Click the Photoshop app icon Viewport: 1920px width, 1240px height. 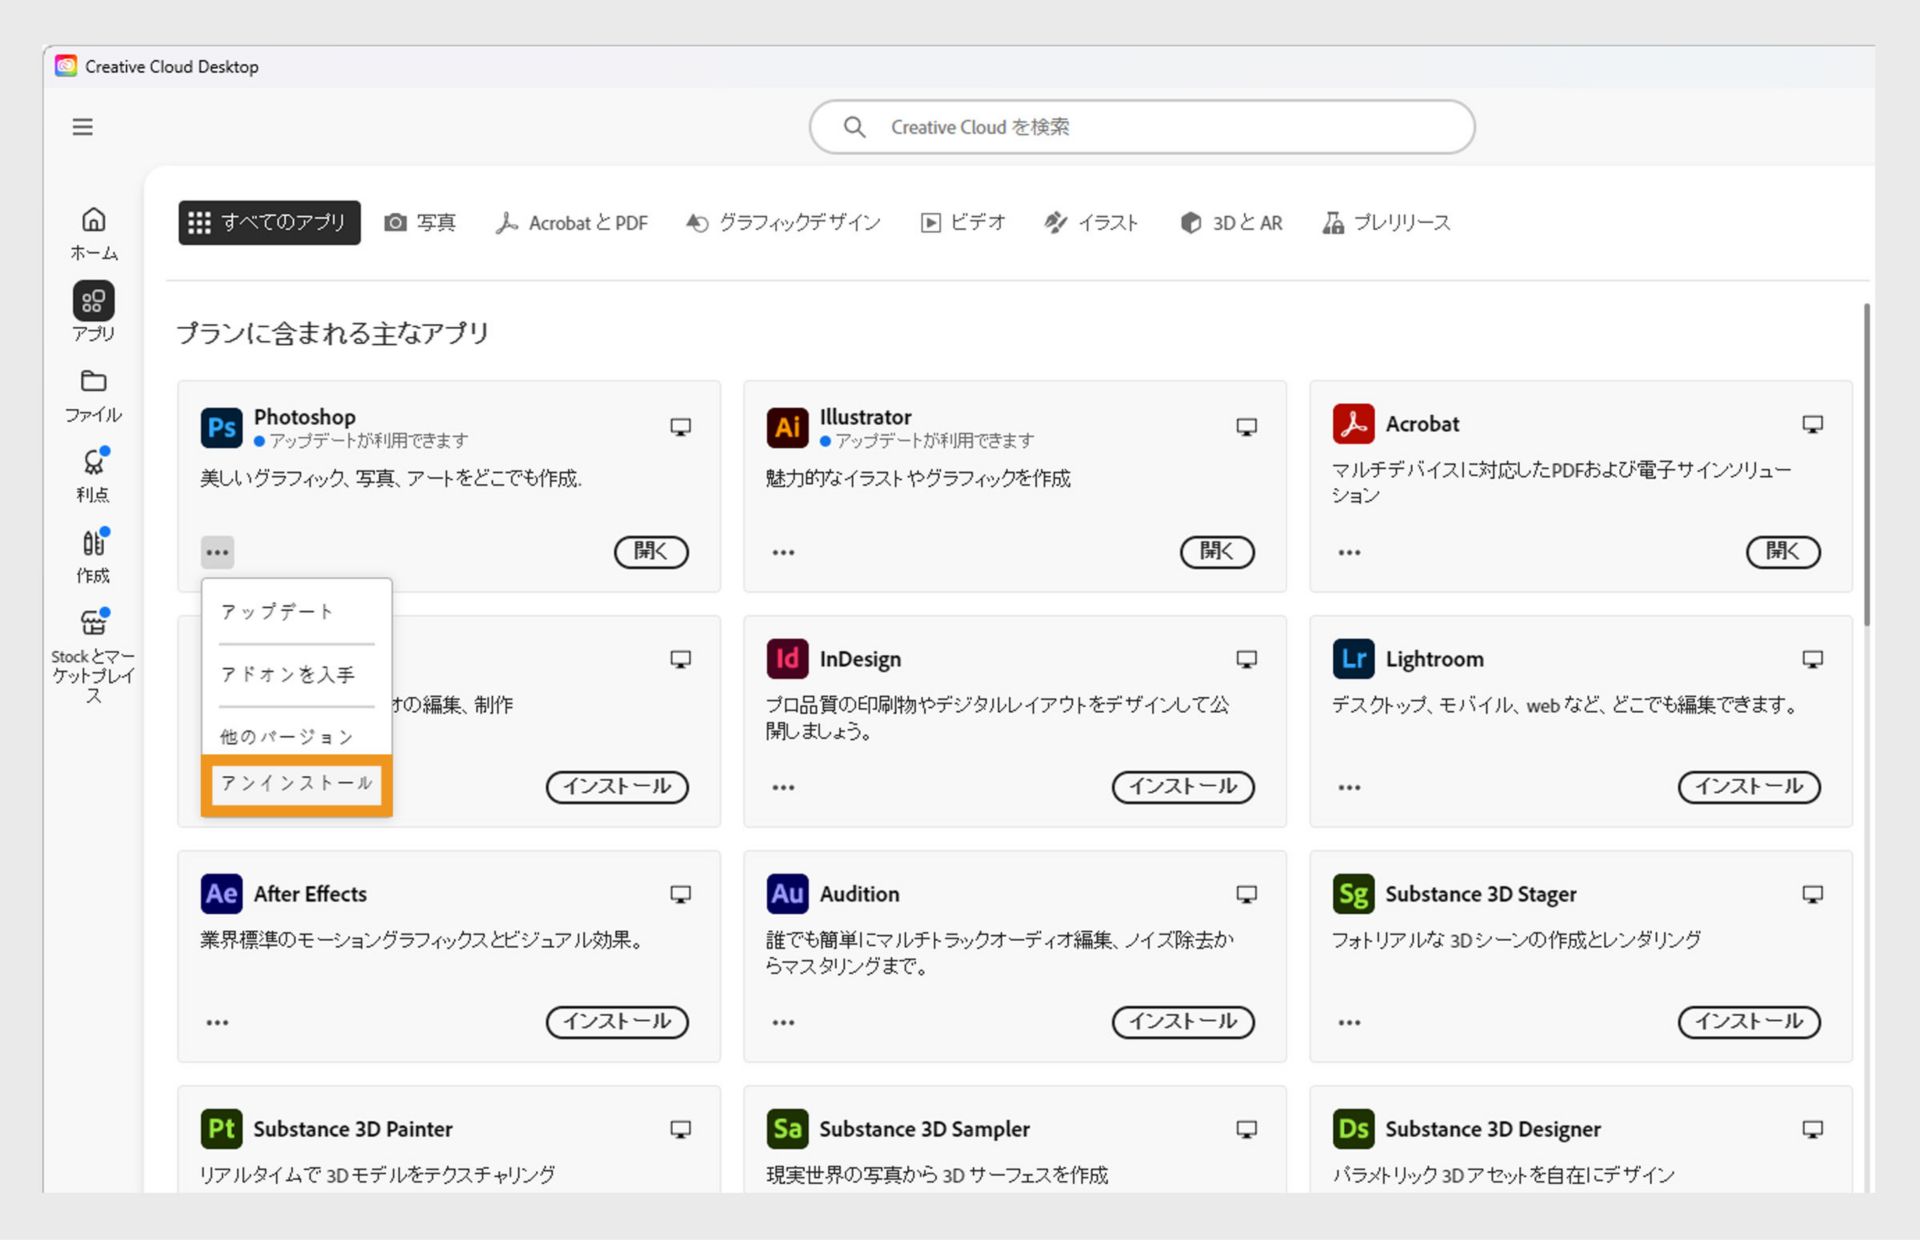coord(221,428)
